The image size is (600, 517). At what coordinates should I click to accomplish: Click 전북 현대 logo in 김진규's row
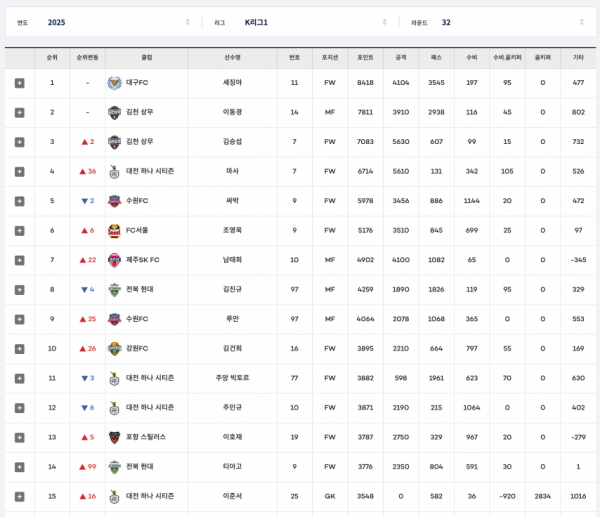[x=114, y=289]
